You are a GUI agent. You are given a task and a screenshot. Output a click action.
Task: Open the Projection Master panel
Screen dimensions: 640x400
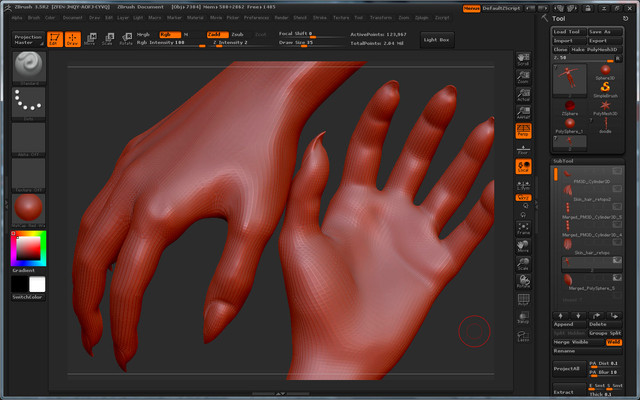27,39
